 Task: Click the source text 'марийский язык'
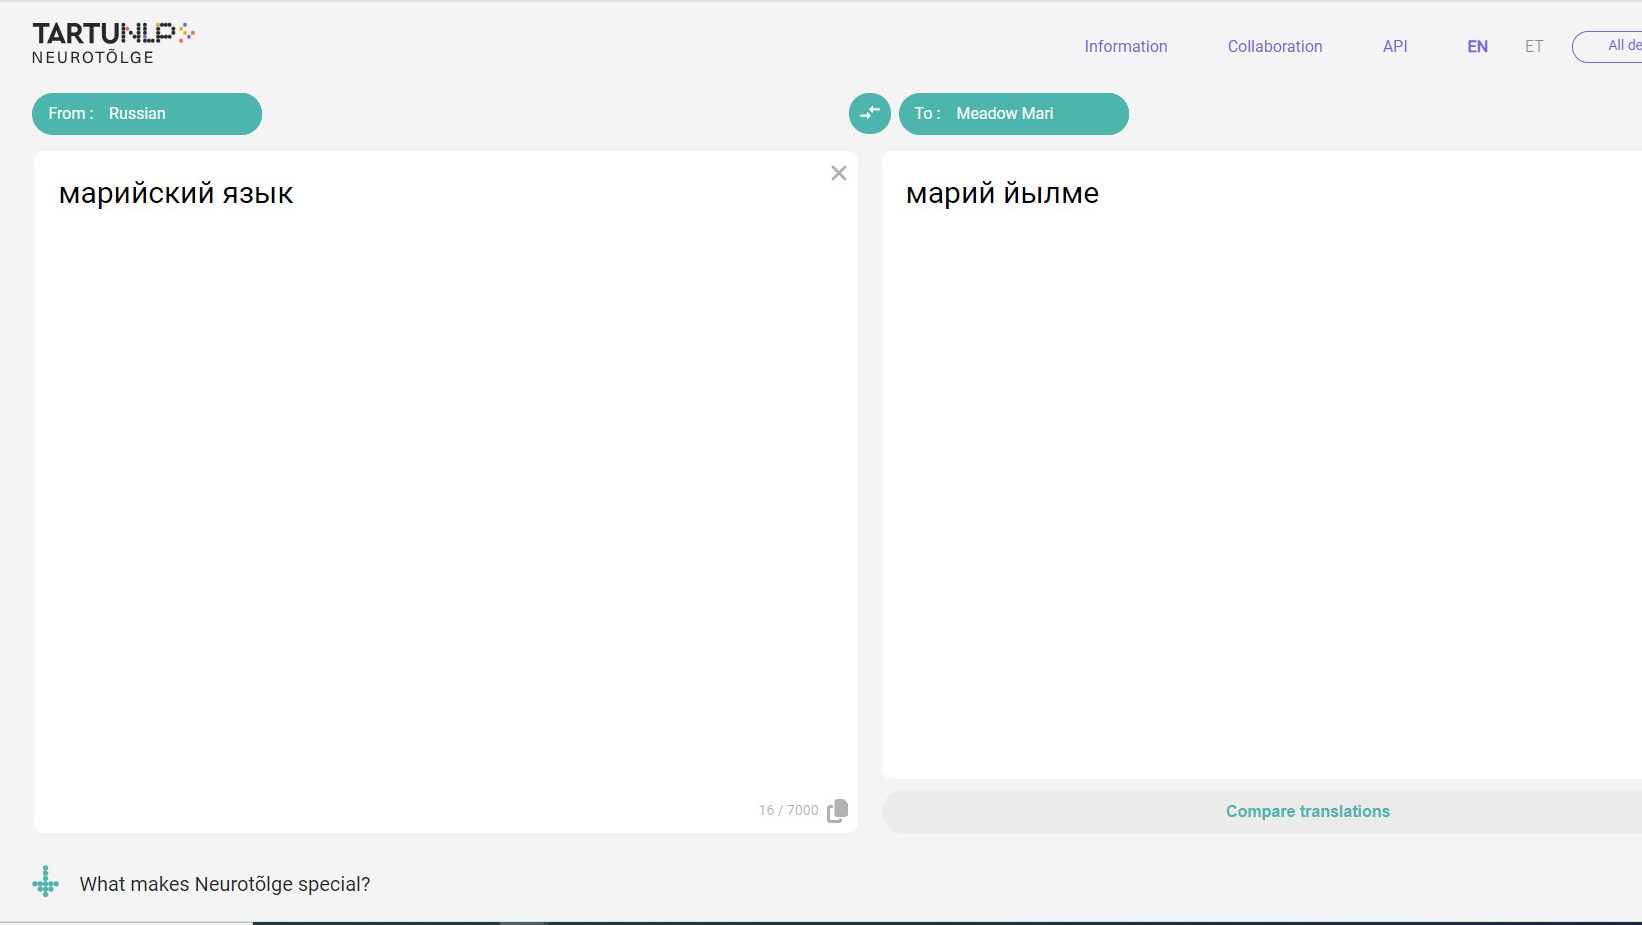176,193
